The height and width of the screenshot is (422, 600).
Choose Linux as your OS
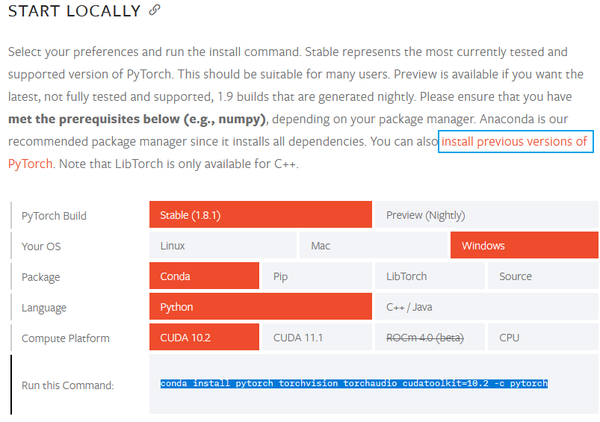223,245
